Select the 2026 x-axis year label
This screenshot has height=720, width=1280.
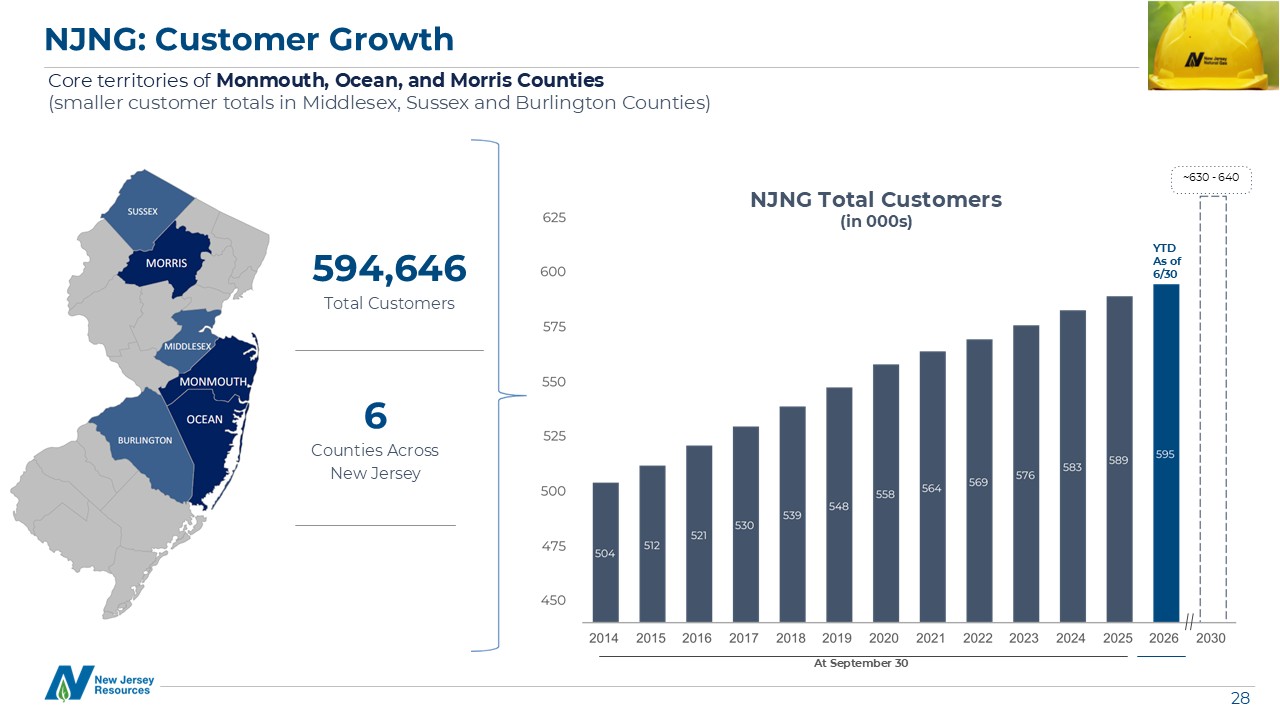pos(1164,638)
